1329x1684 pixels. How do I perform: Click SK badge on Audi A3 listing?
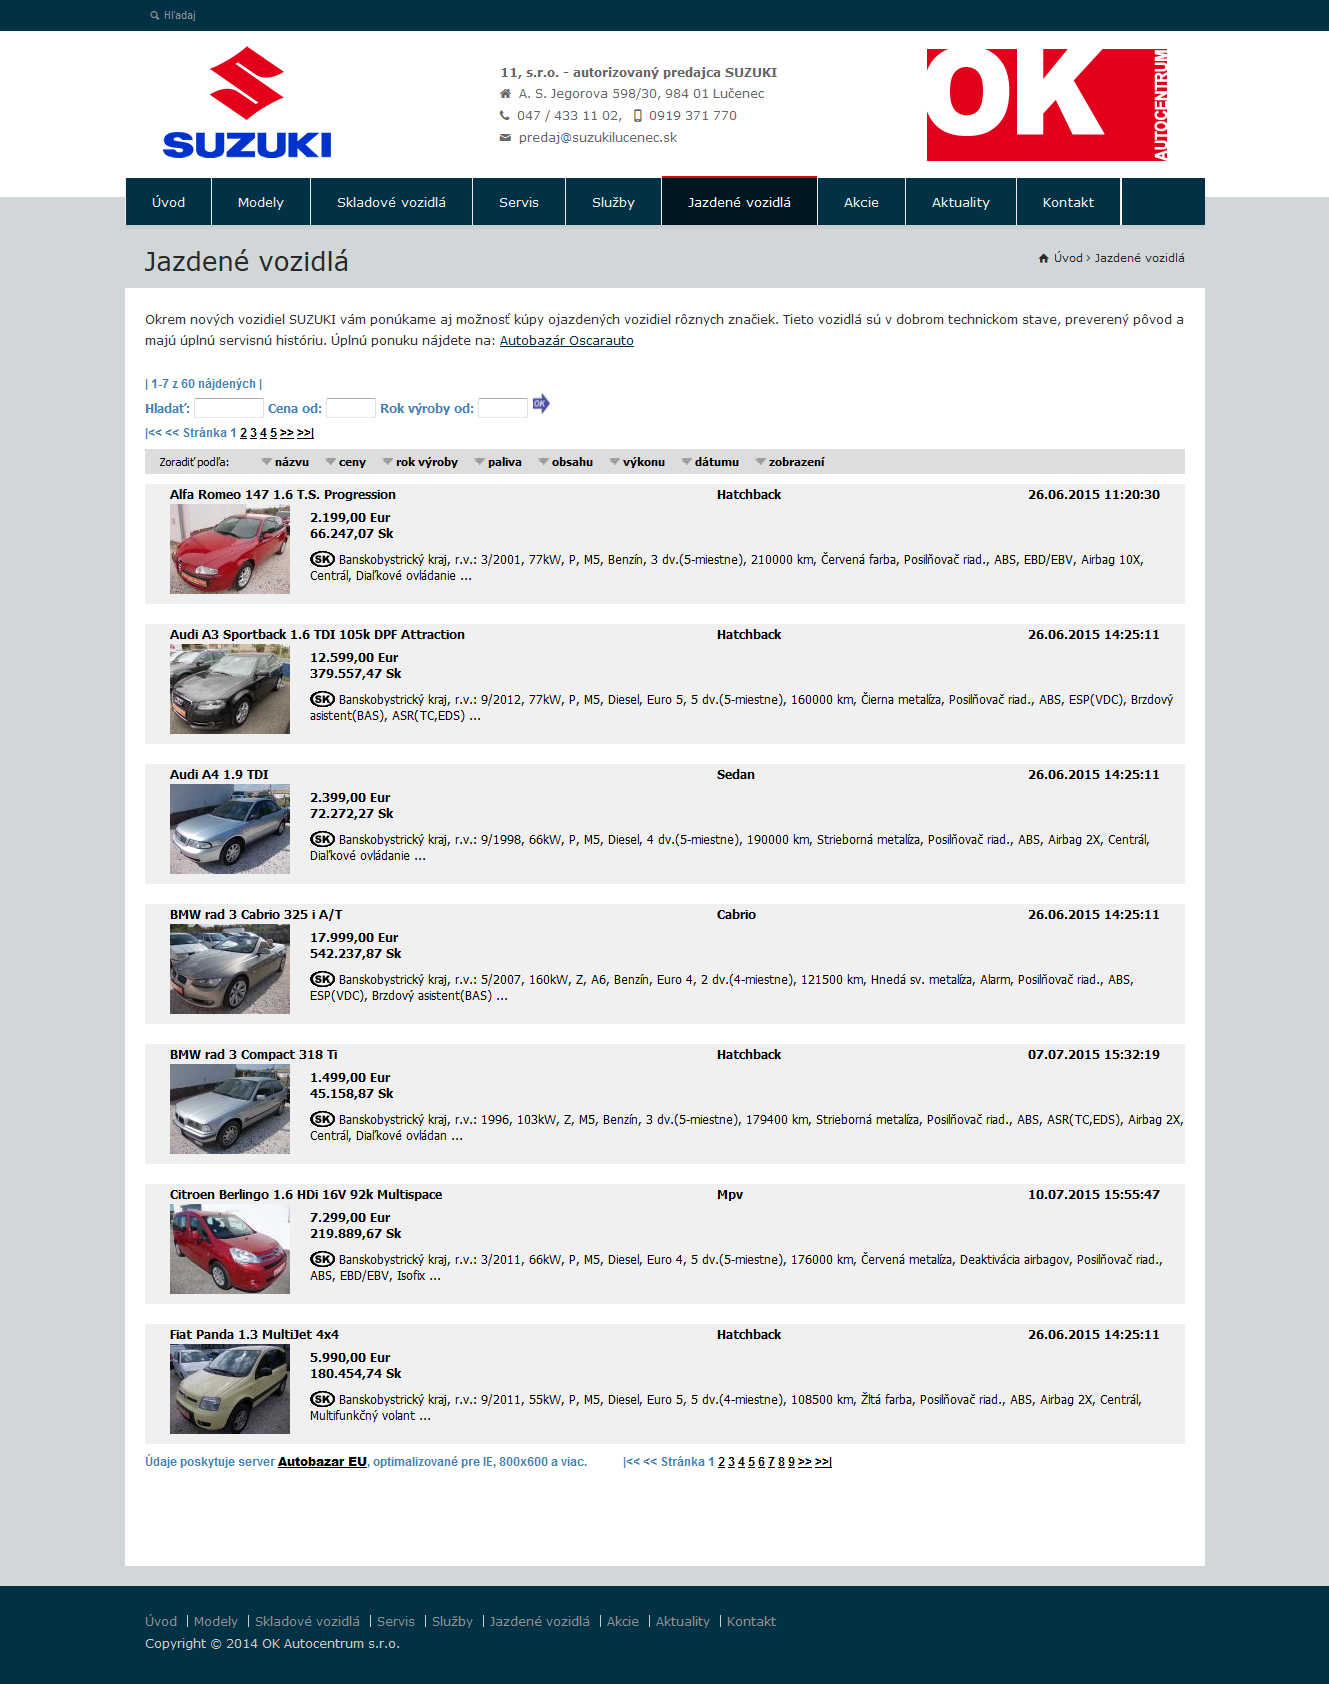coord(322,699)
